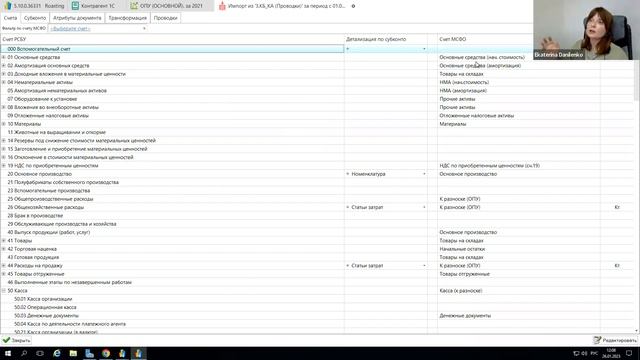The height and width of the screenshot is (360, 640).
Task: Expand account 03 Доходные вложения
Action: tap(4, 74)
